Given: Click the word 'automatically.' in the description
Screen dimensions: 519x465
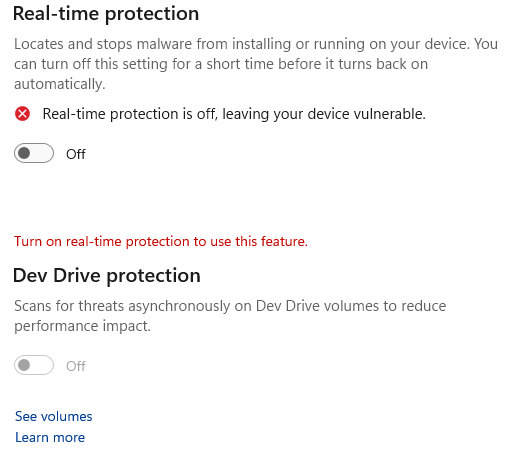Looking at the screenshot, I should click(60, 84).
